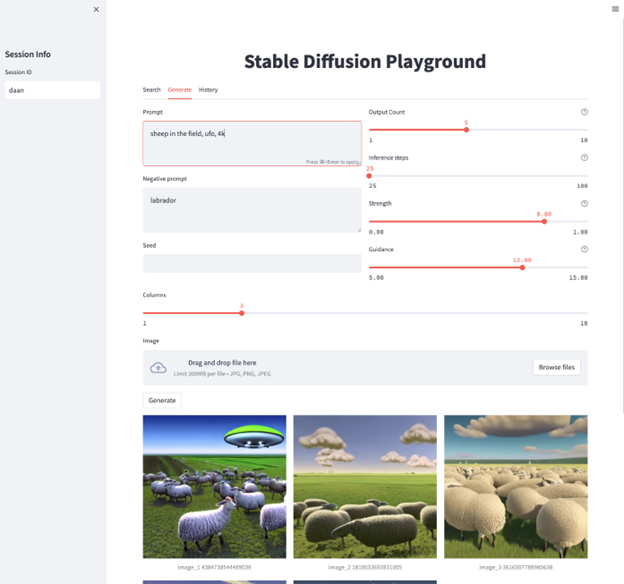Viewport: 624px width, 584px height.
Task: Click the image_1 caption text
Action: point(214,567)
